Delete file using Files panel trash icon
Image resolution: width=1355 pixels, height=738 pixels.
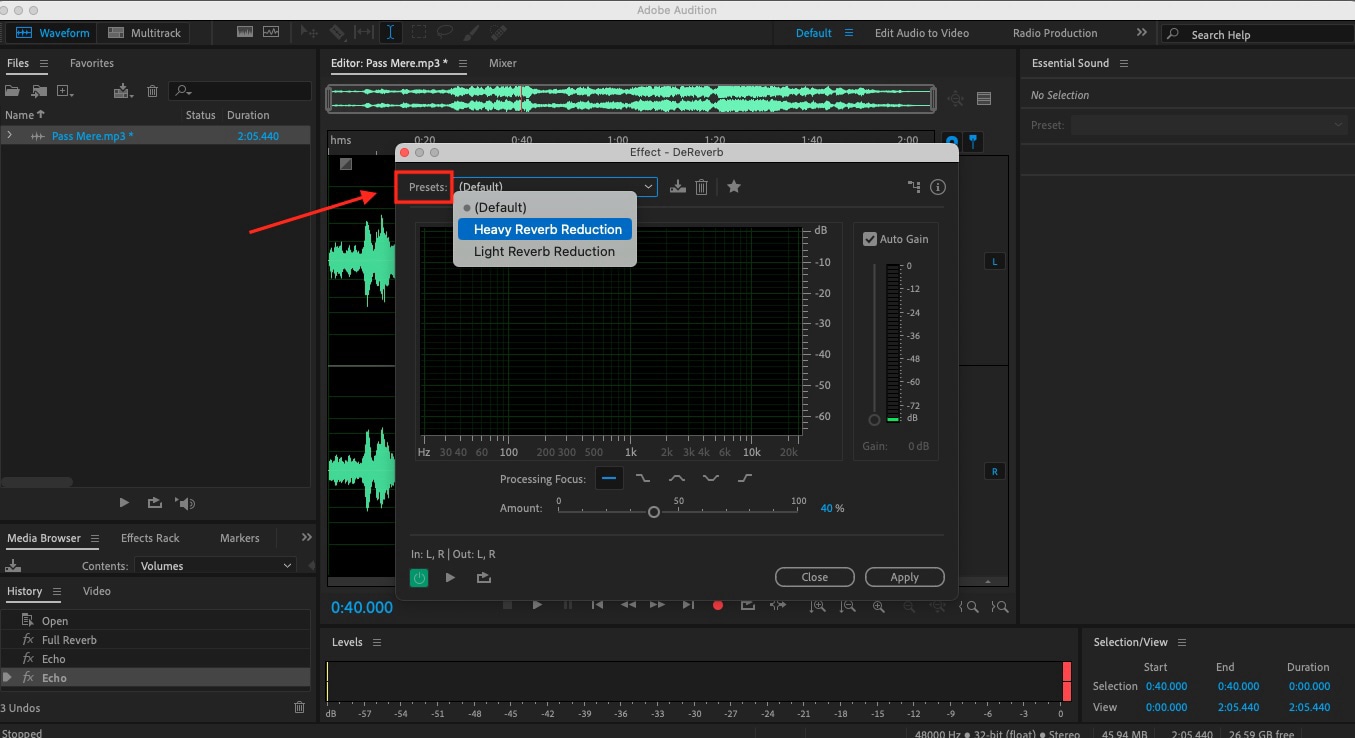[152, 91]
